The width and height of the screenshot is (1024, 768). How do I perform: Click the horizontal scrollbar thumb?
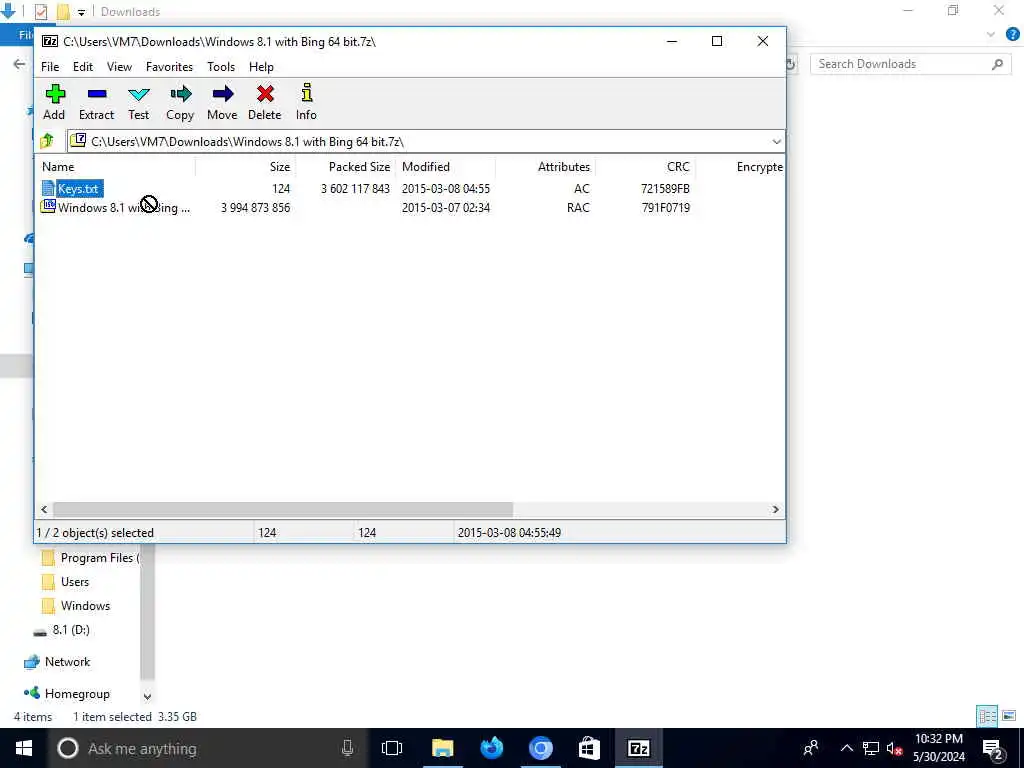283,509
